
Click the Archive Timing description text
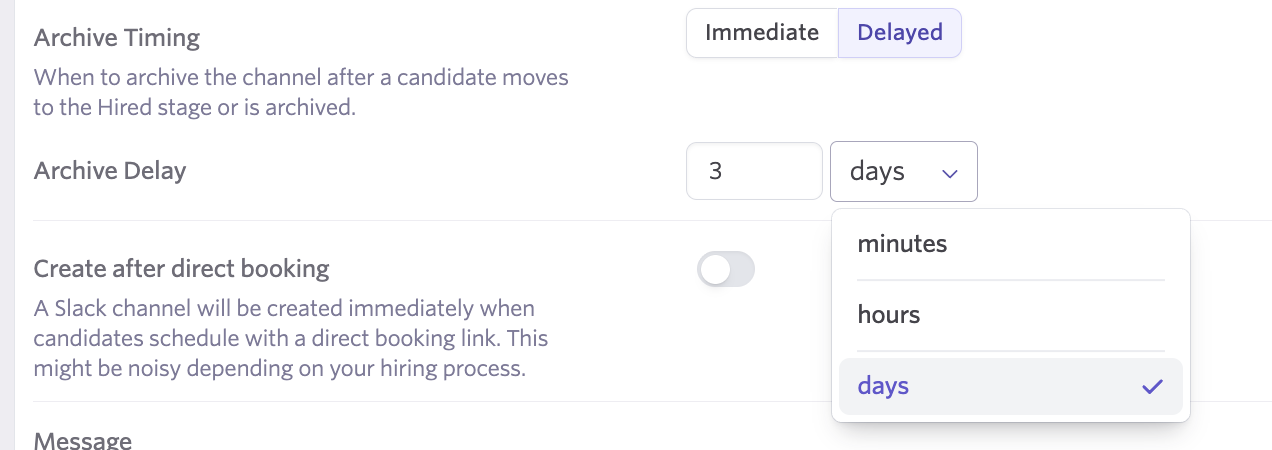pos(300,92)
